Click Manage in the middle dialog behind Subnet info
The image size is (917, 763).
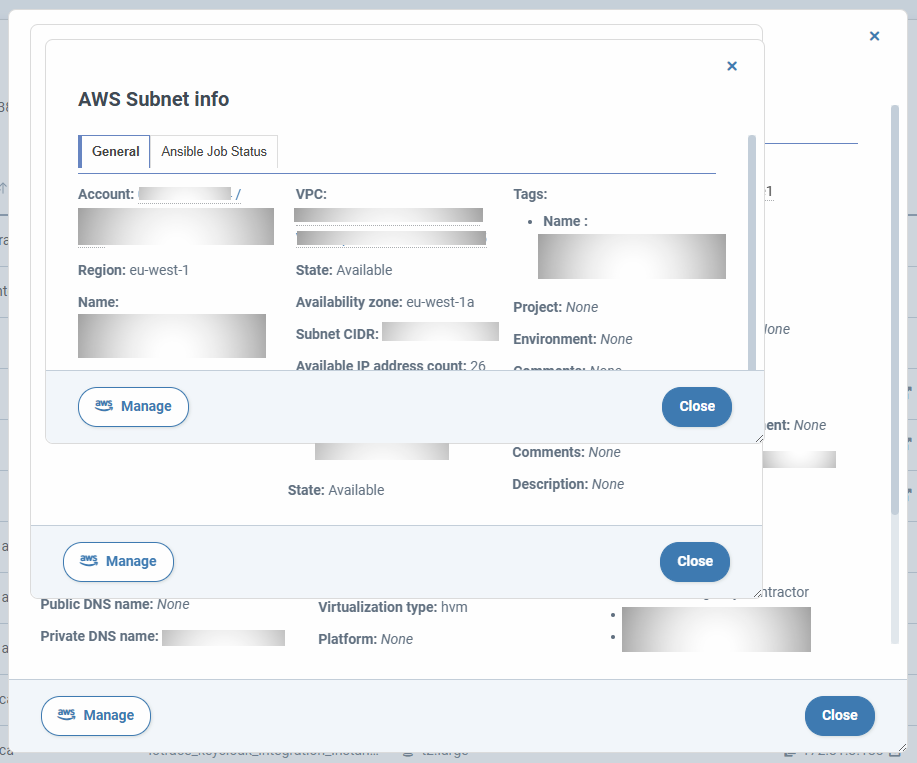pyautogui.click(x=118, y=561)
